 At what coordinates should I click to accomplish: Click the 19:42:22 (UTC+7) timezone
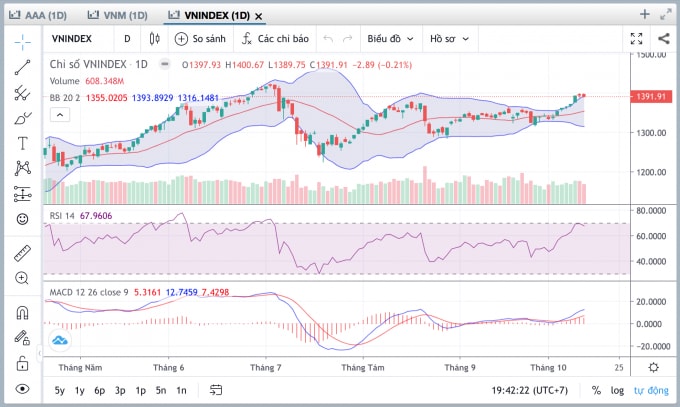coord(530,391)
